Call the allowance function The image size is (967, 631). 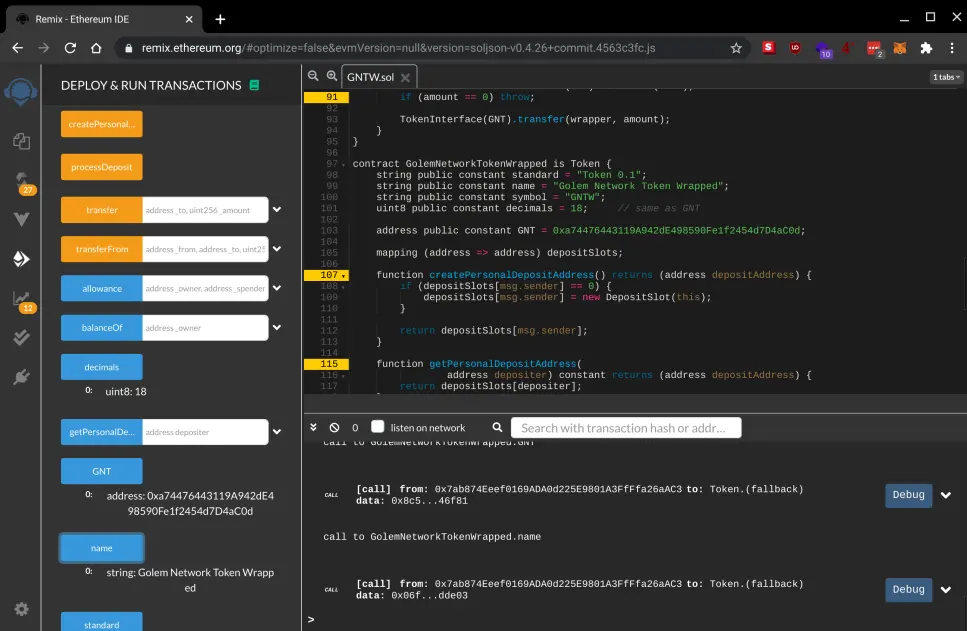tap(102, 289)
